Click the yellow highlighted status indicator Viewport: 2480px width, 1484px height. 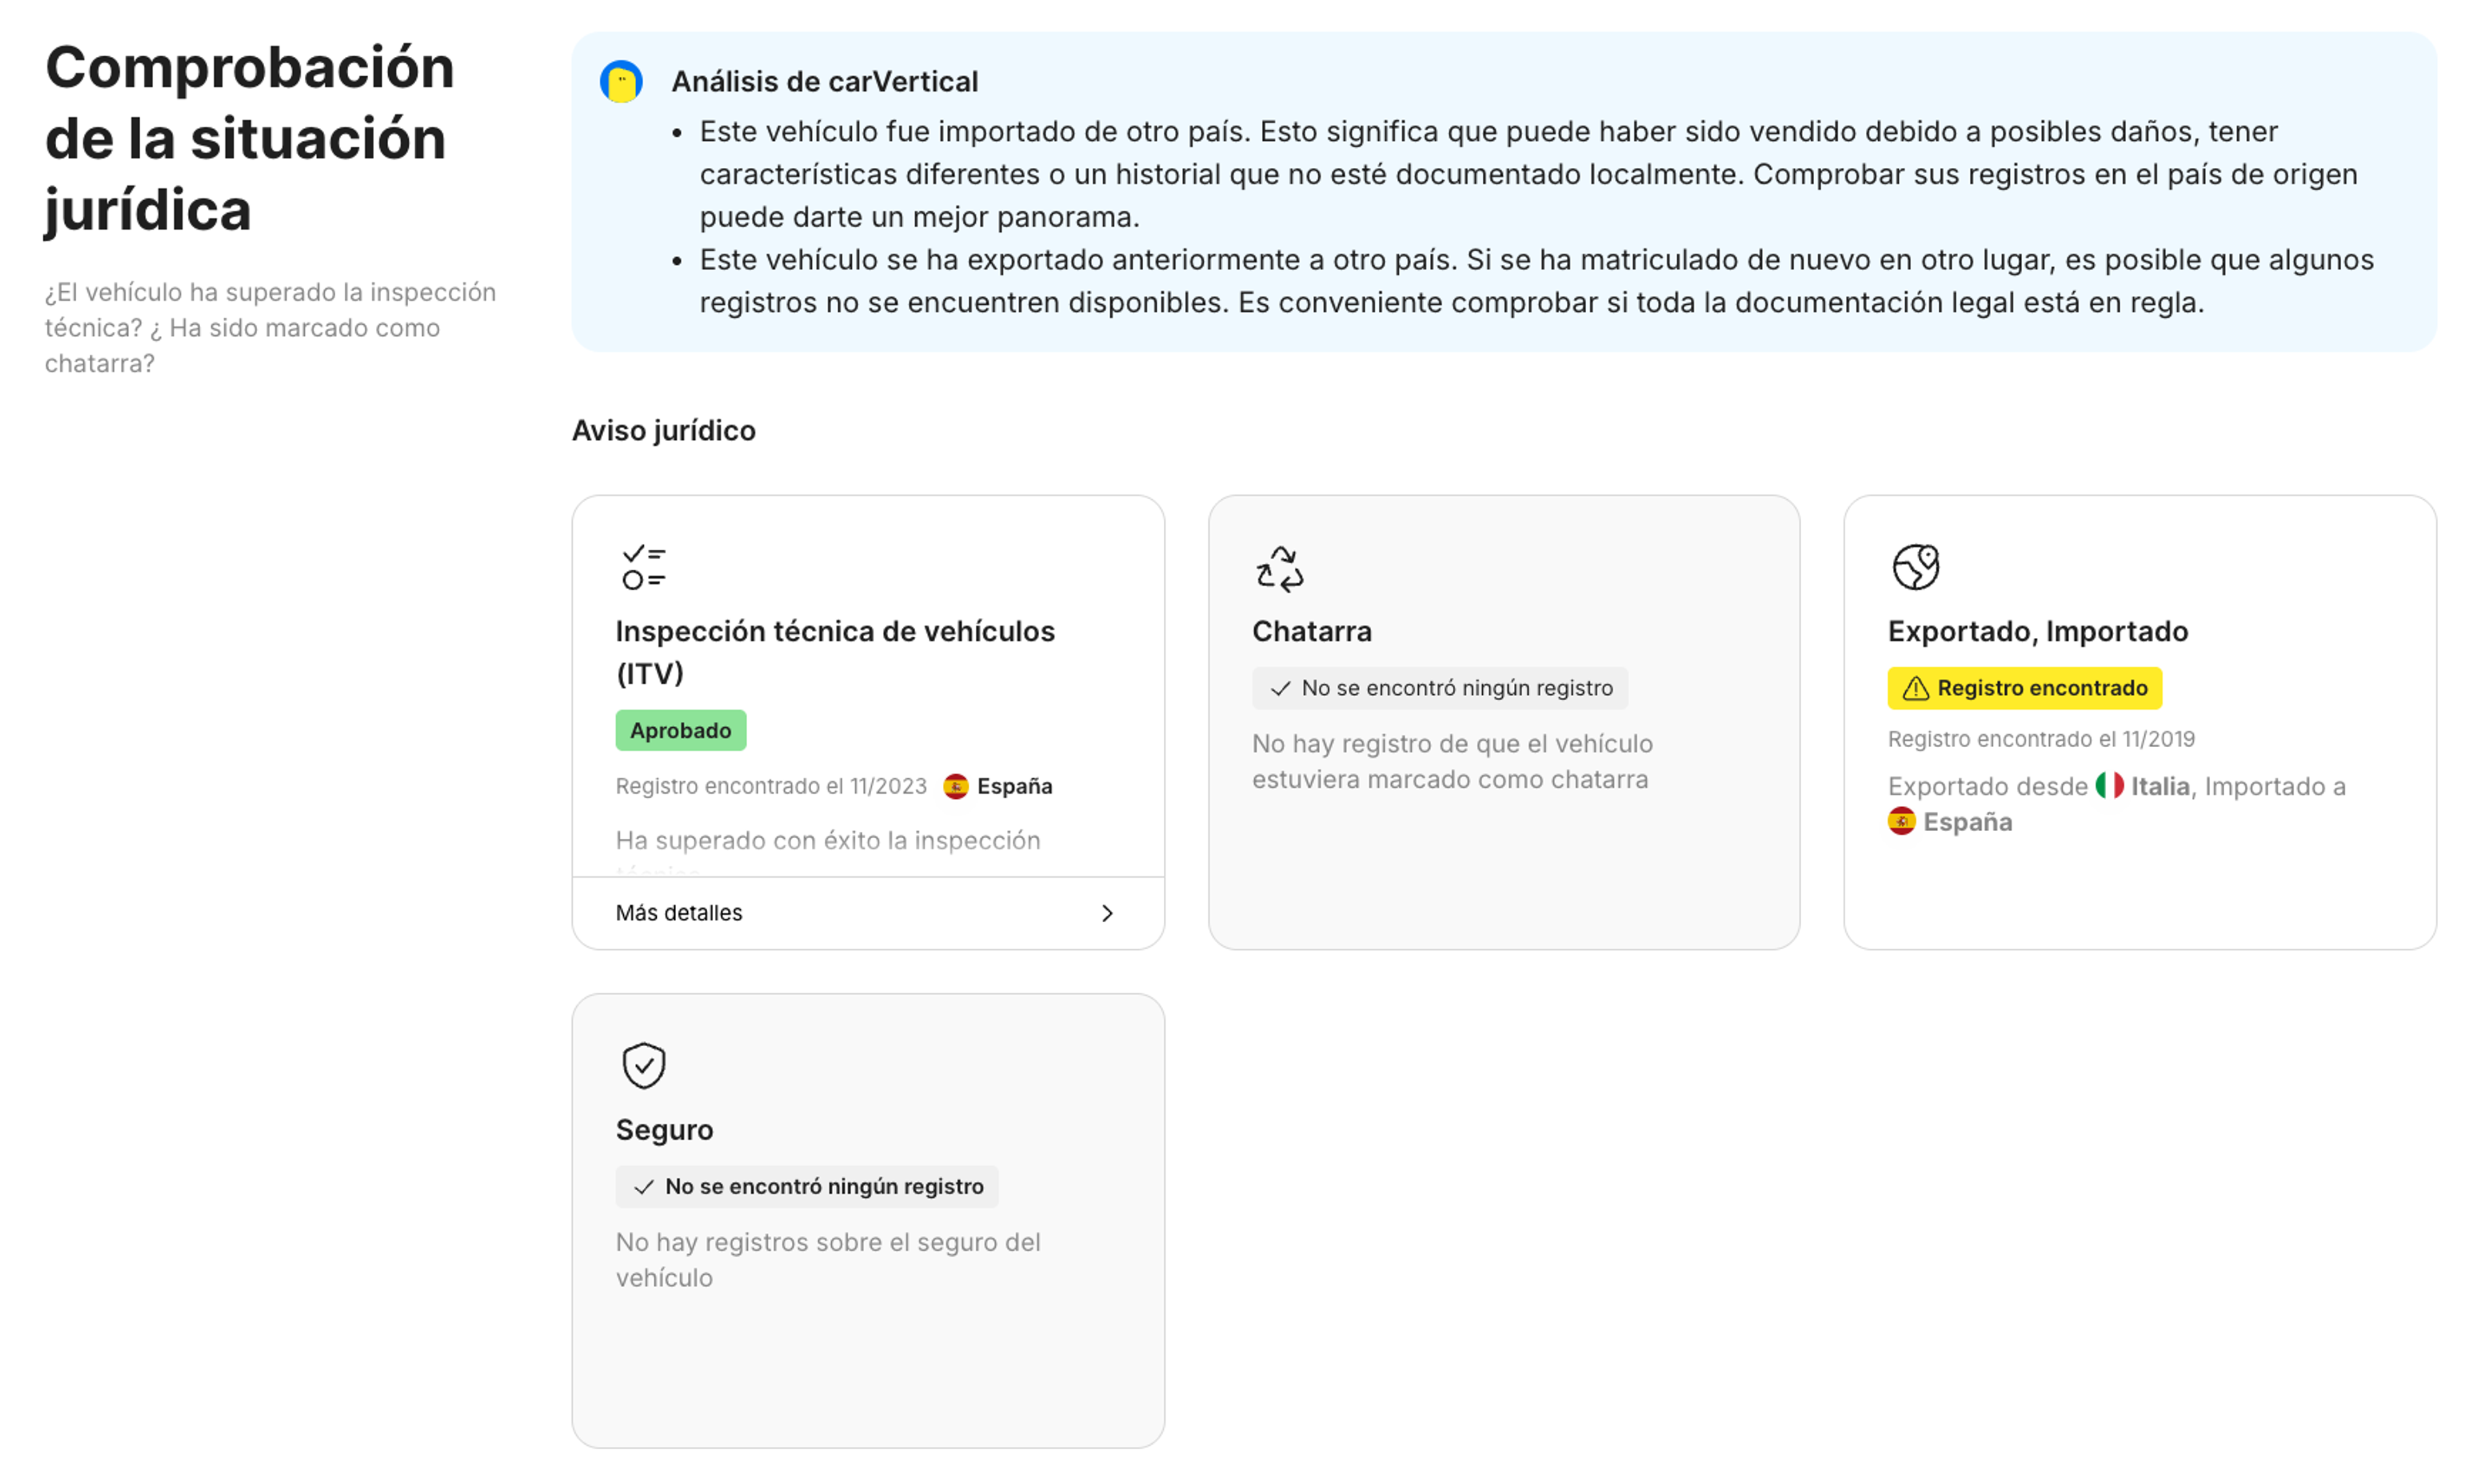coord(2024,688)
